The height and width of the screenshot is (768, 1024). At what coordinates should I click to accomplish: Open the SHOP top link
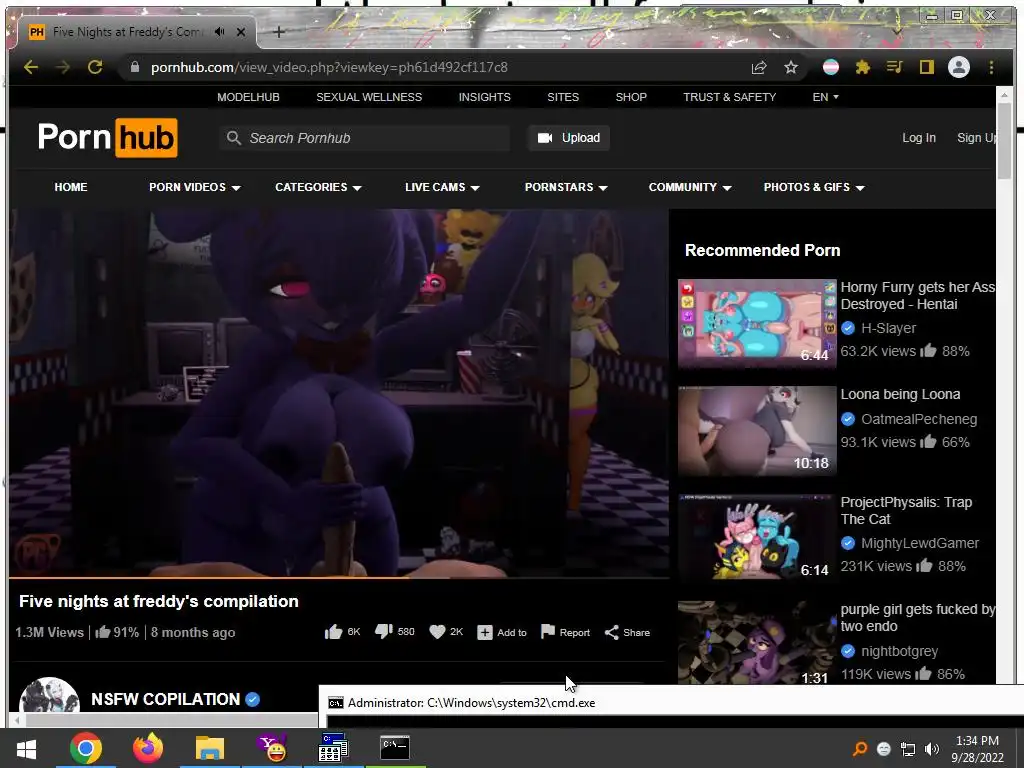click(x=631, y=97)
